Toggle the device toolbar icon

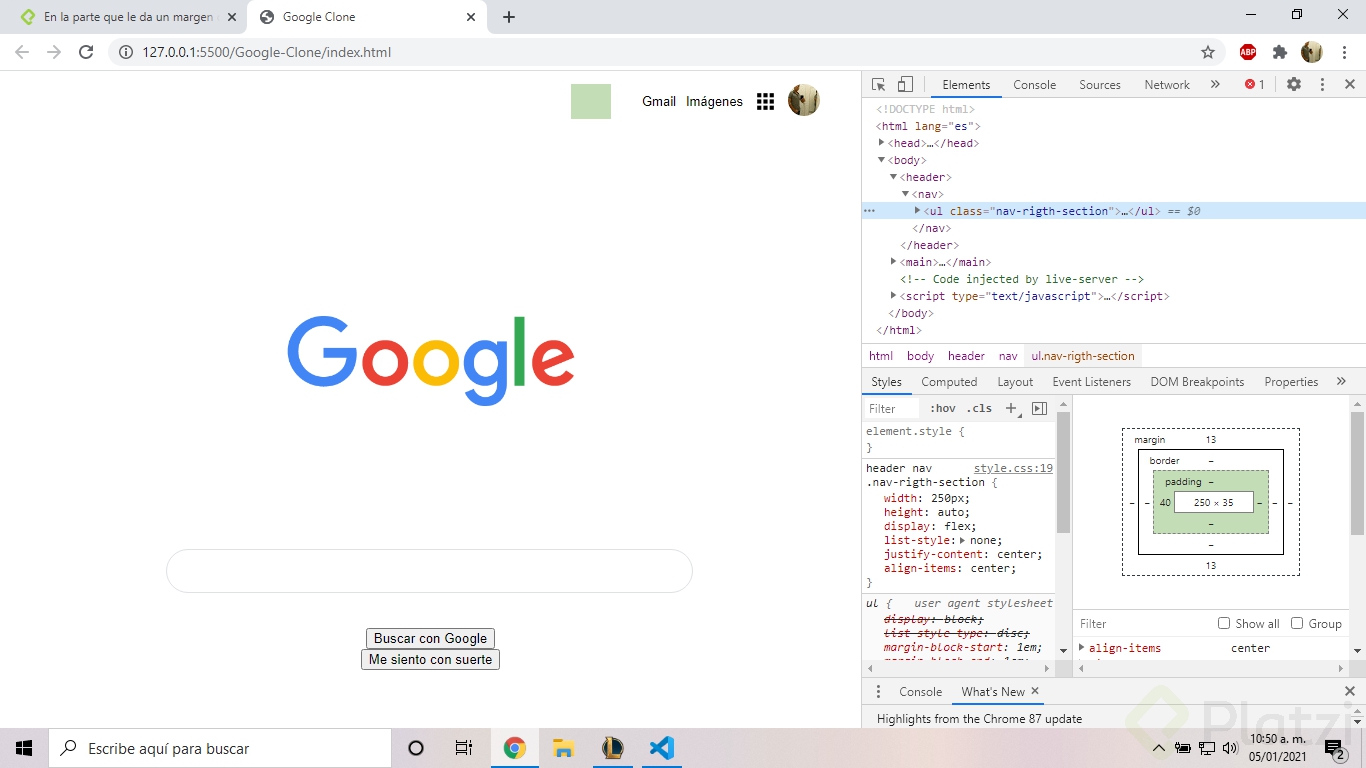pos(905,85)
